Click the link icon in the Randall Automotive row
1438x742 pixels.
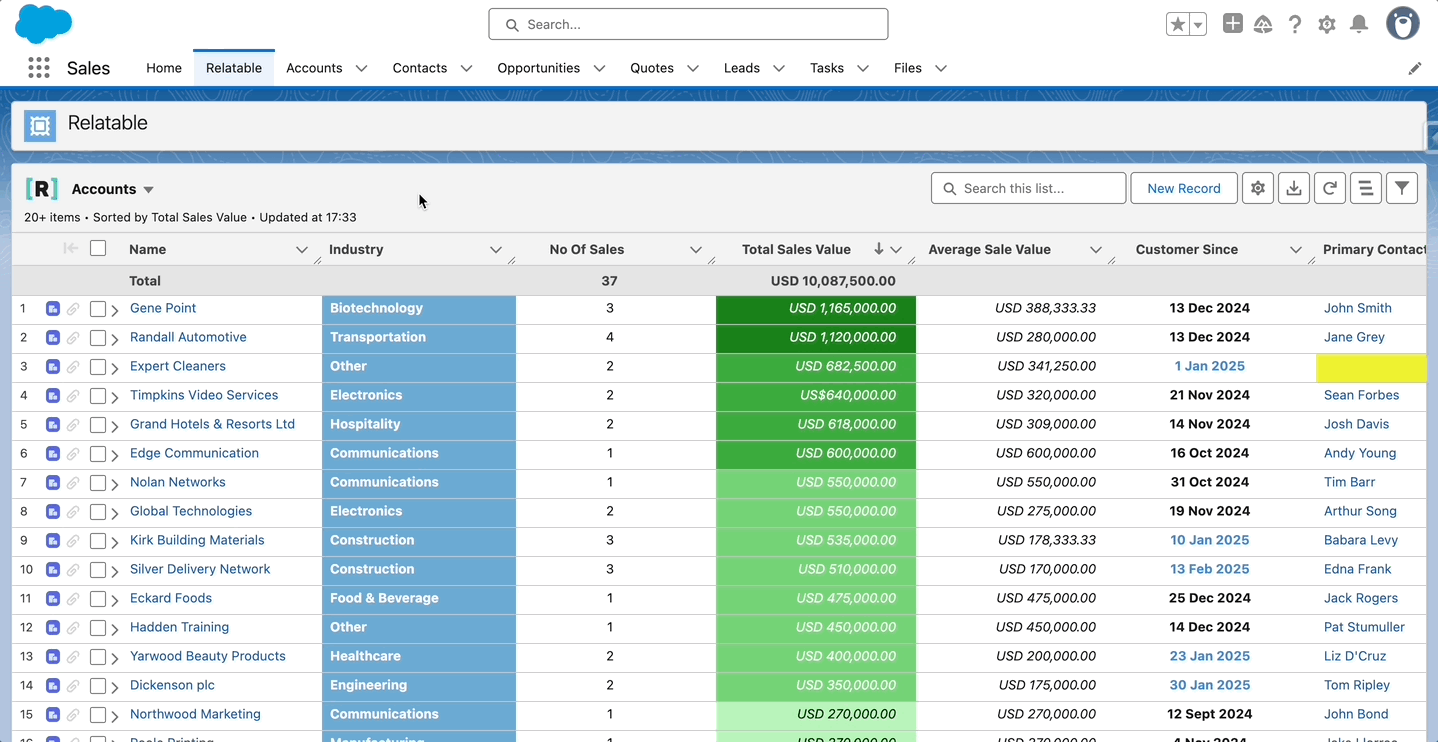[x=73, y=338]
